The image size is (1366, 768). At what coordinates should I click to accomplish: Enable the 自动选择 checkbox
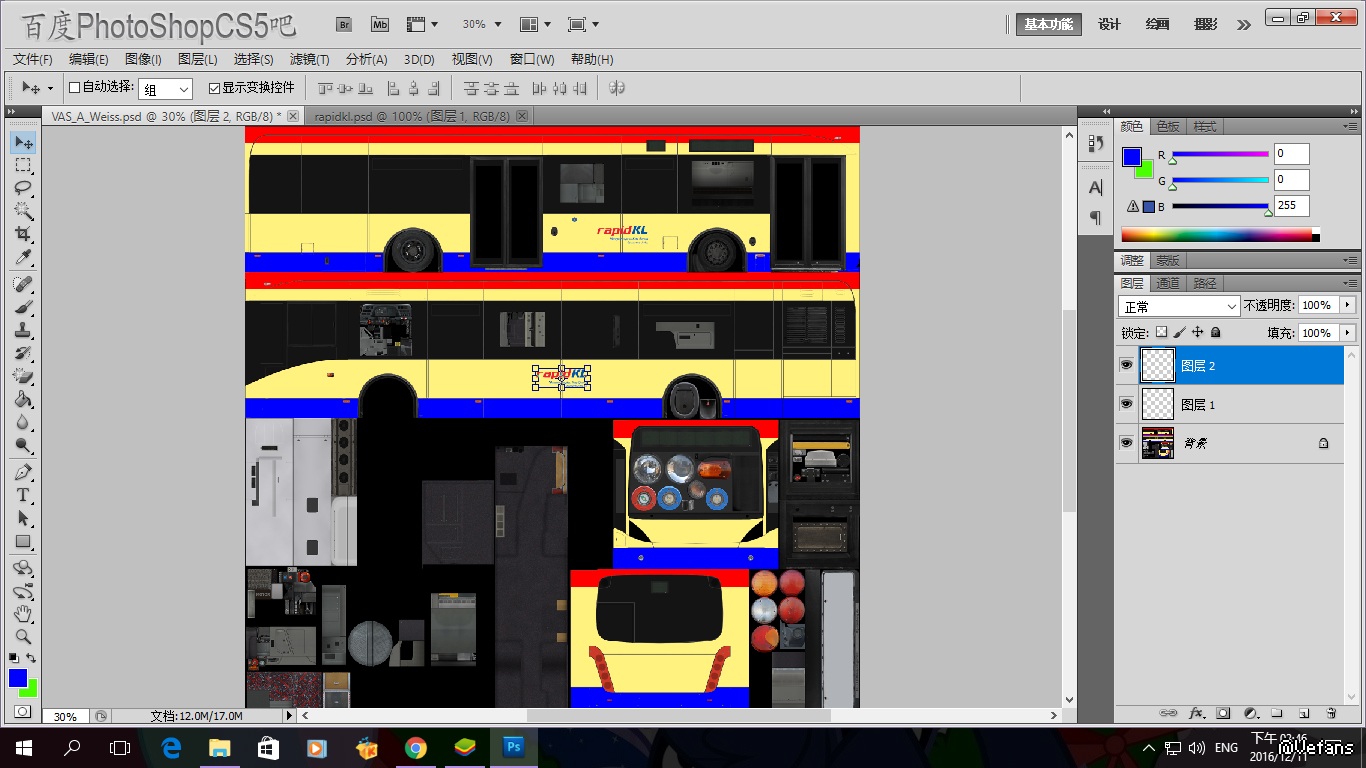[x=74, y=88]
